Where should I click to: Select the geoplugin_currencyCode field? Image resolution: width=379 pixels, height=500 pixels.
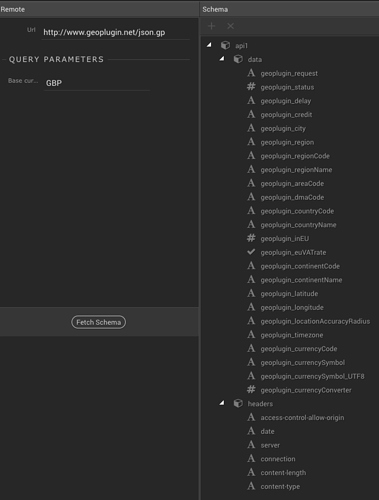[299, 349]
